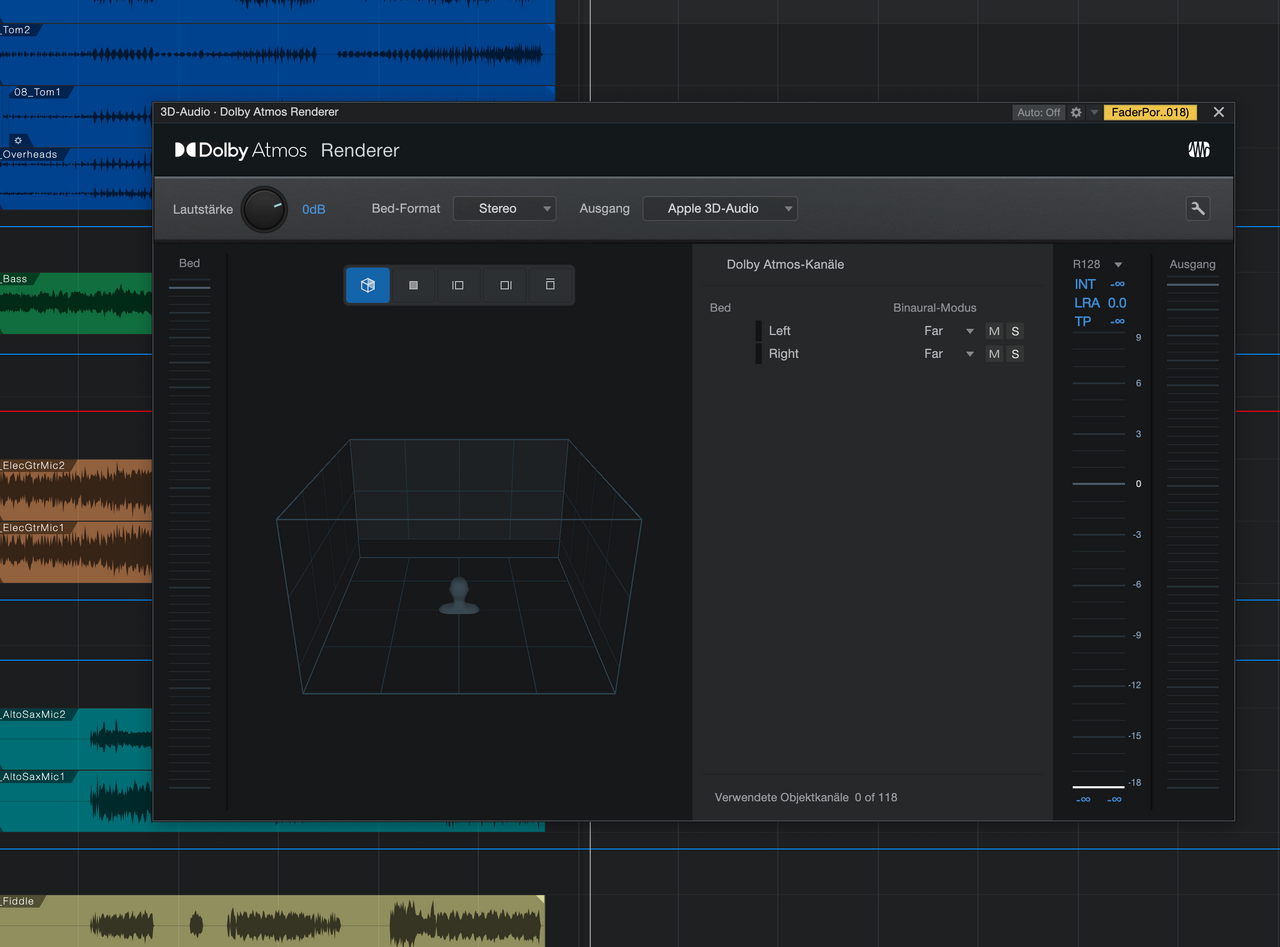Click the LRA 0.0 readout
This screenshot has width=1280, height=947.
1100,302
